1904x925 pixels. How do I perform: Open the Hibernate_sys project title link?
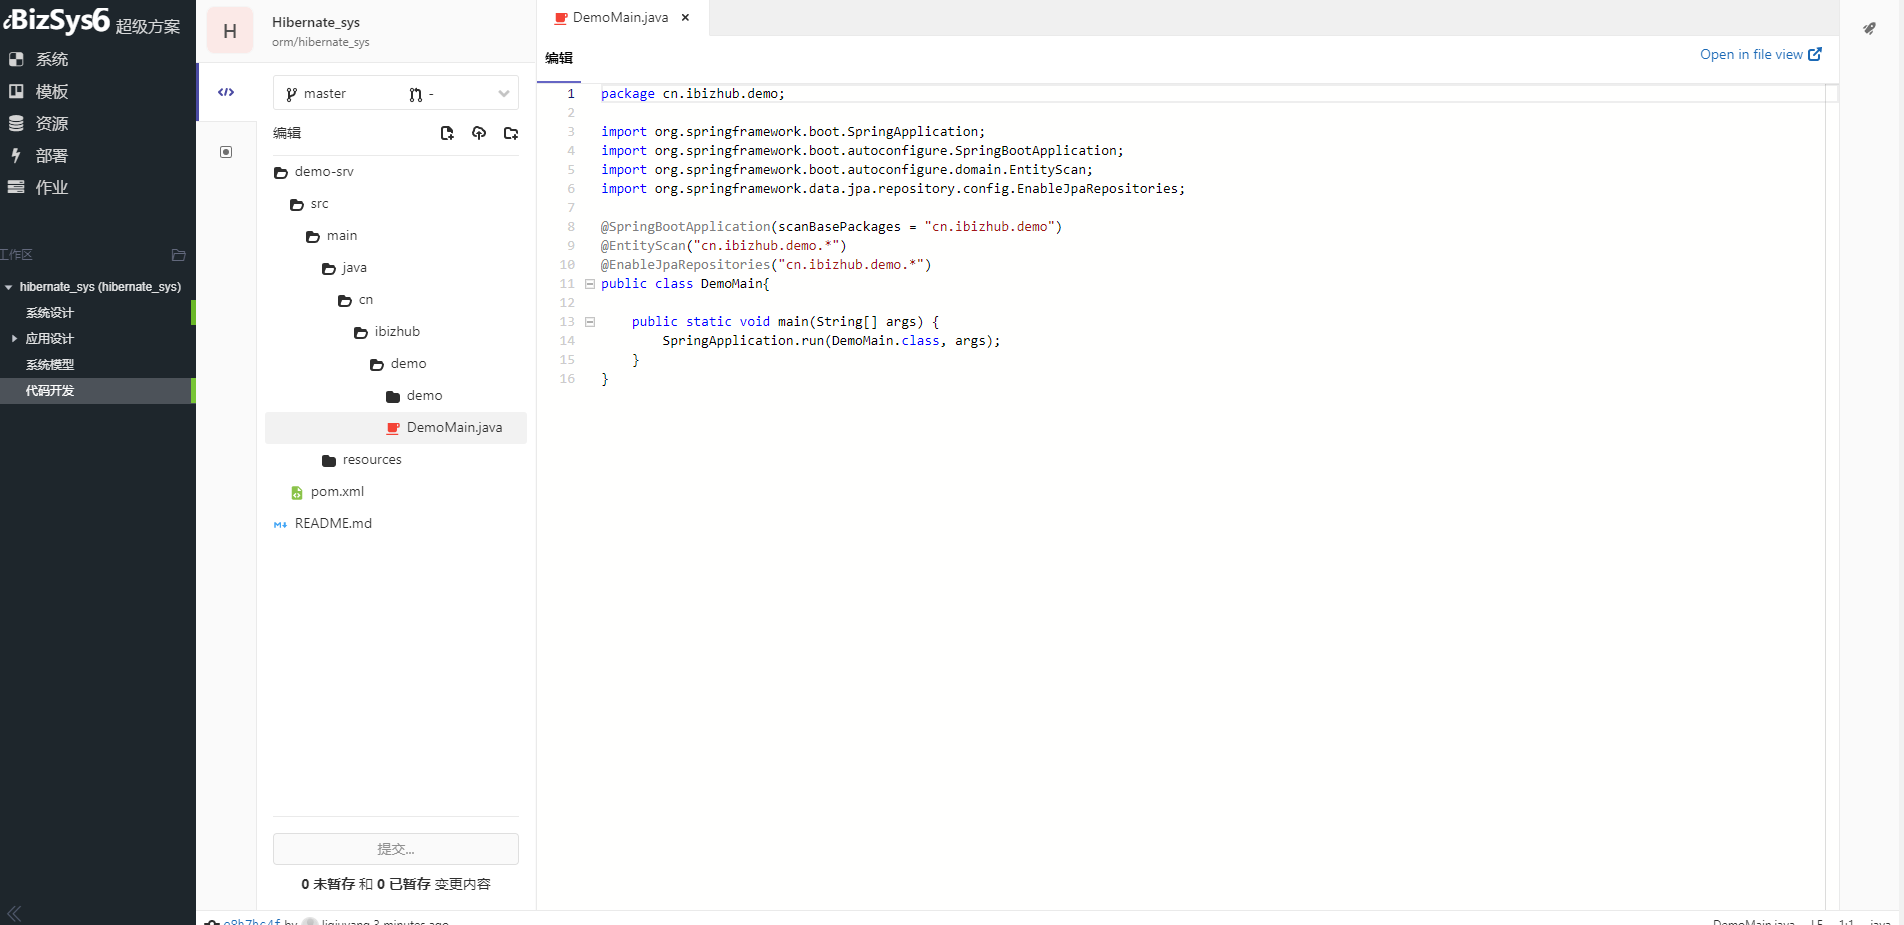click(316, 22)
